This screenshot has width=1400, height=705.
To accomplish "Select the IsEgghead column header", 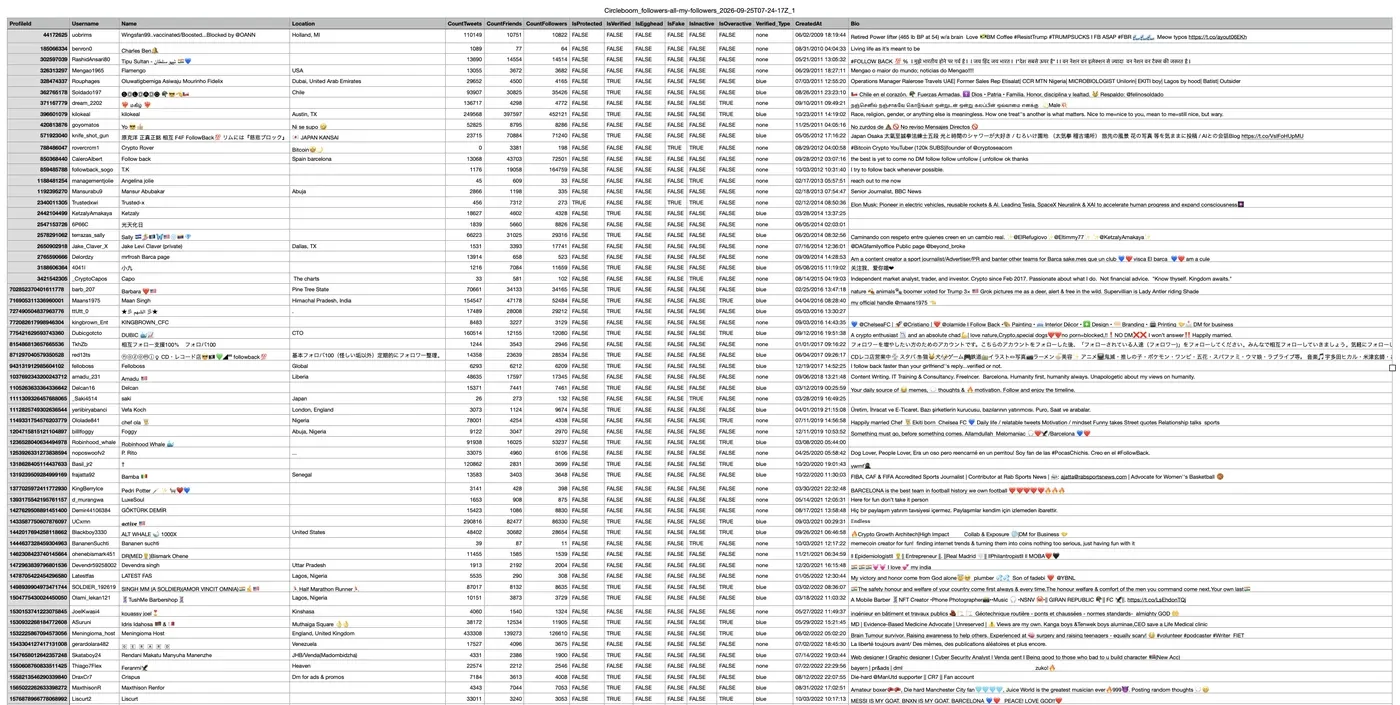I will [650, 23].
